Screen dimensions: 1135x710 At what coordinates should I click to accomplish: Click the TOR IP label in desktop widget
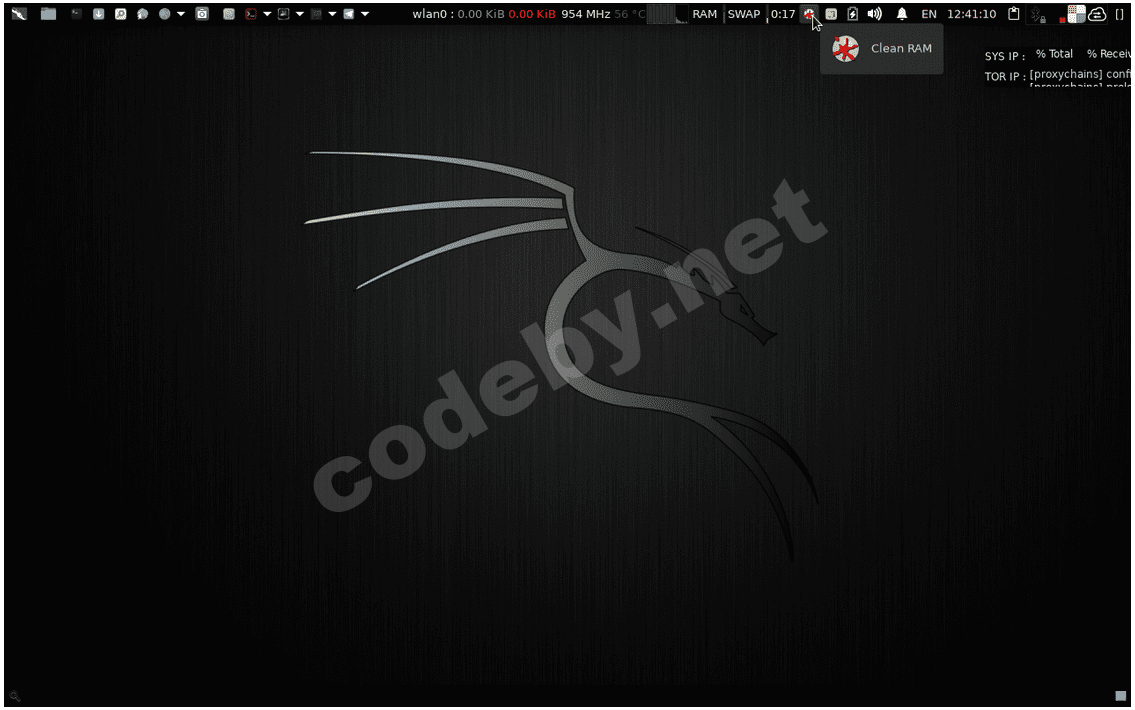click(x=1005, y=76)
